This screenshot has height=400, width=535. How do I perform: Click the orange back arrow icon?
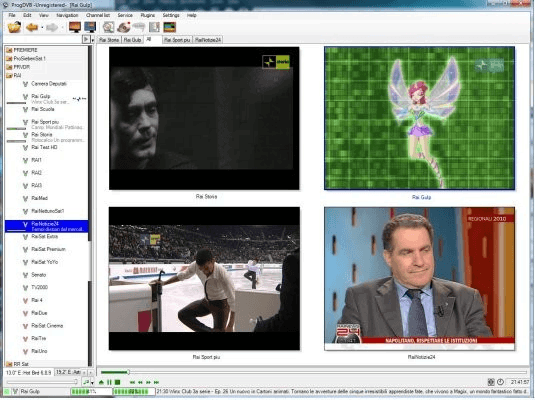[32, 27]
